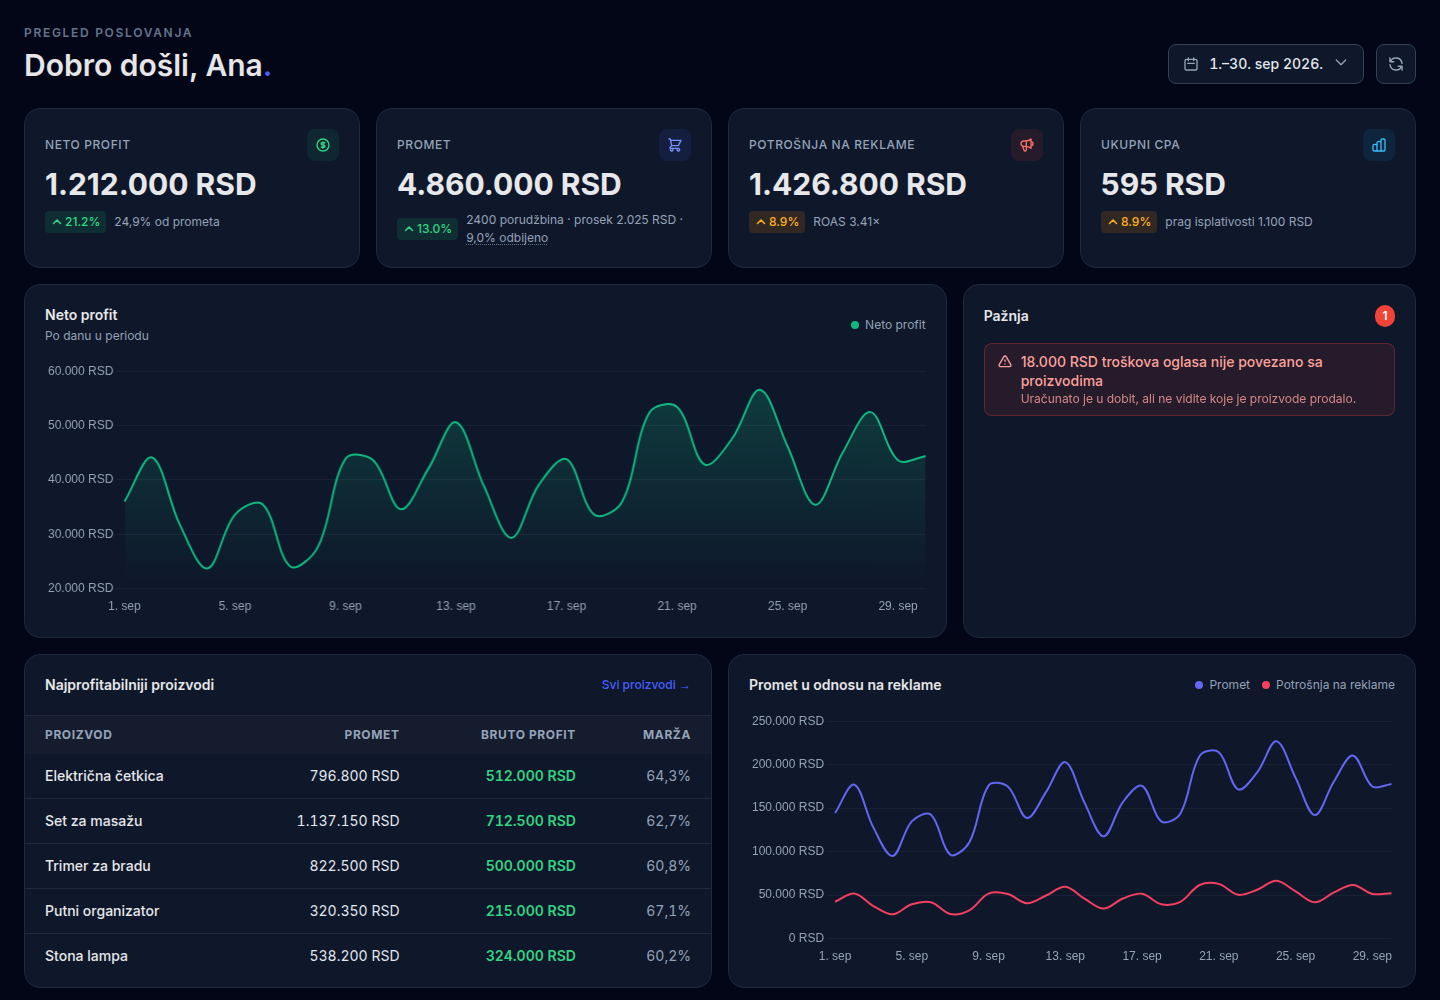Click the 8.9% badge next to ROAS 3.41×

click(x=777, y=222)
